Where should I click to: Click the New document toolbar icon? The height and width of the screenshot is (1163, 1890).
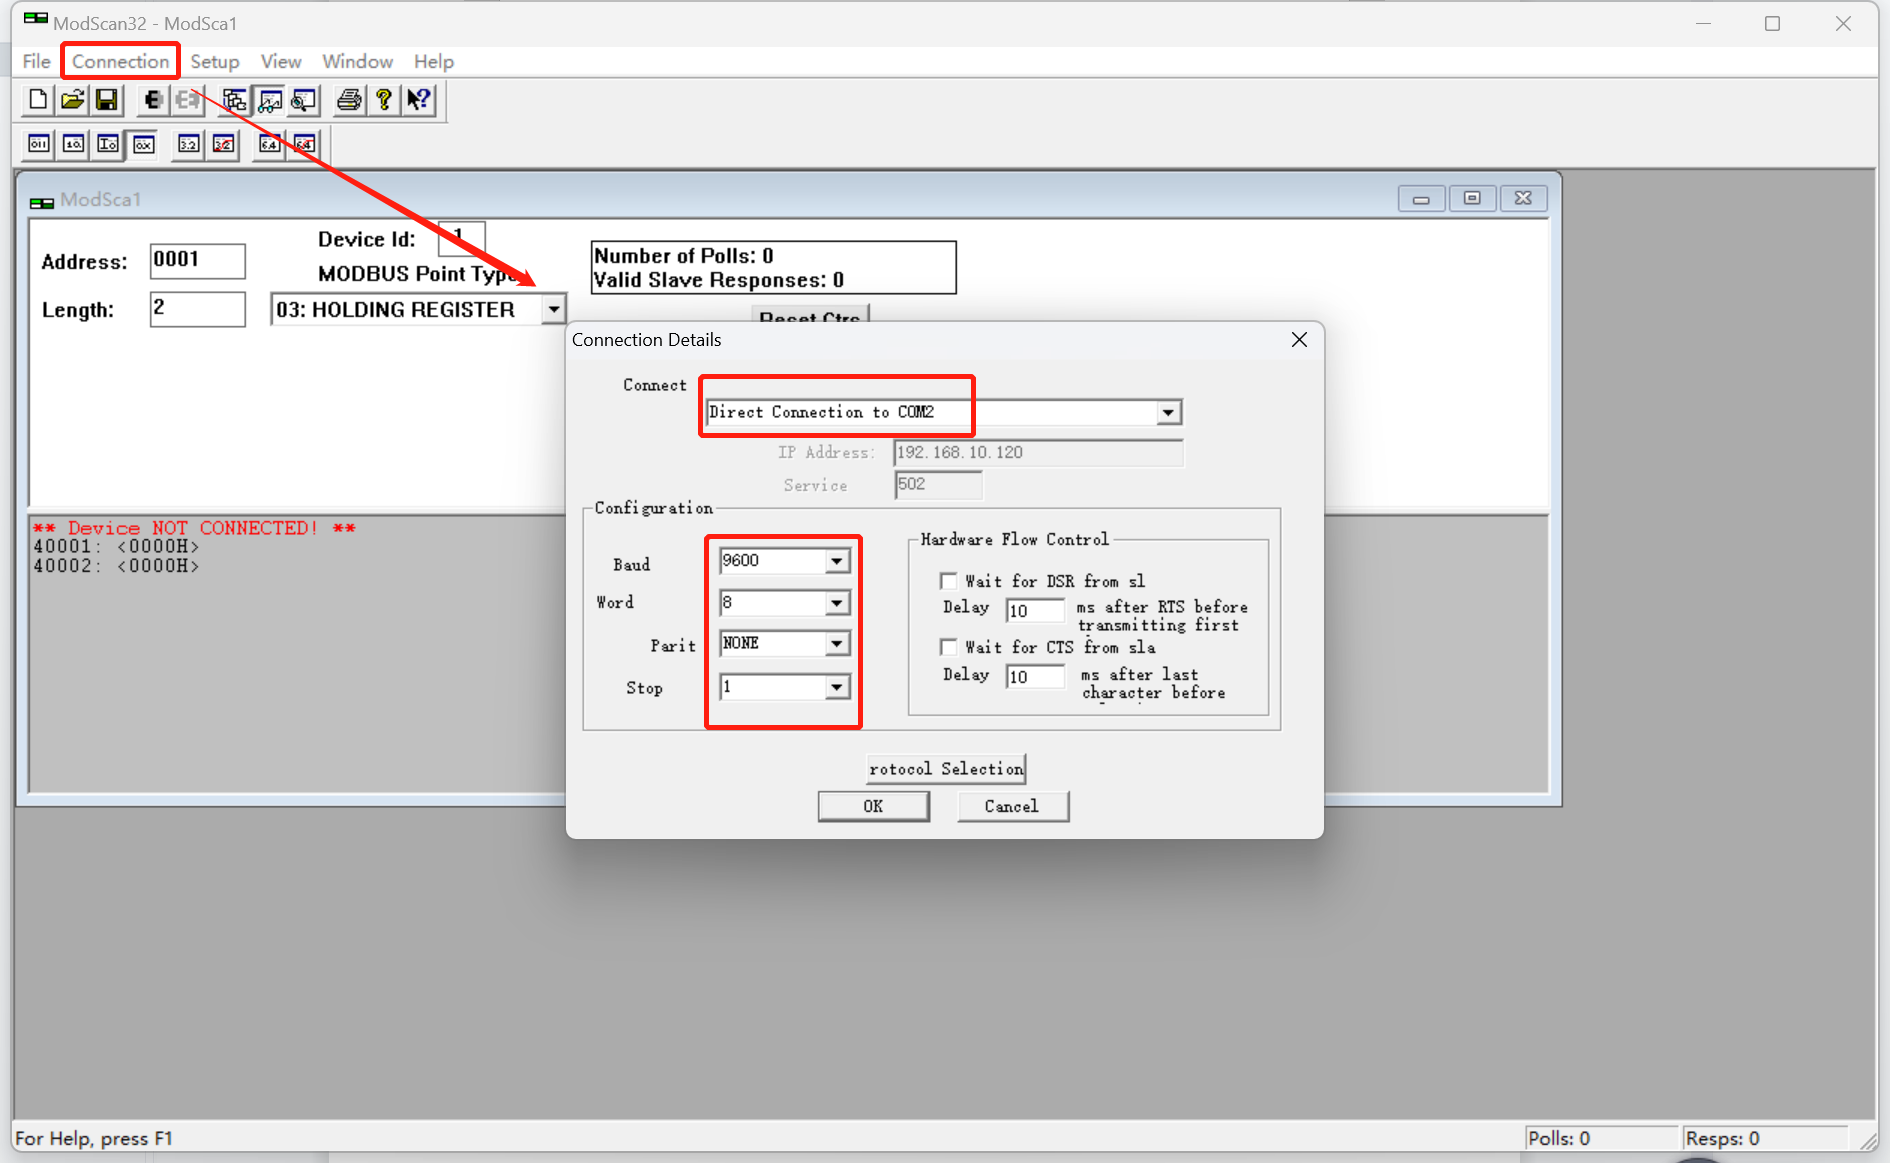coord(38,100)
